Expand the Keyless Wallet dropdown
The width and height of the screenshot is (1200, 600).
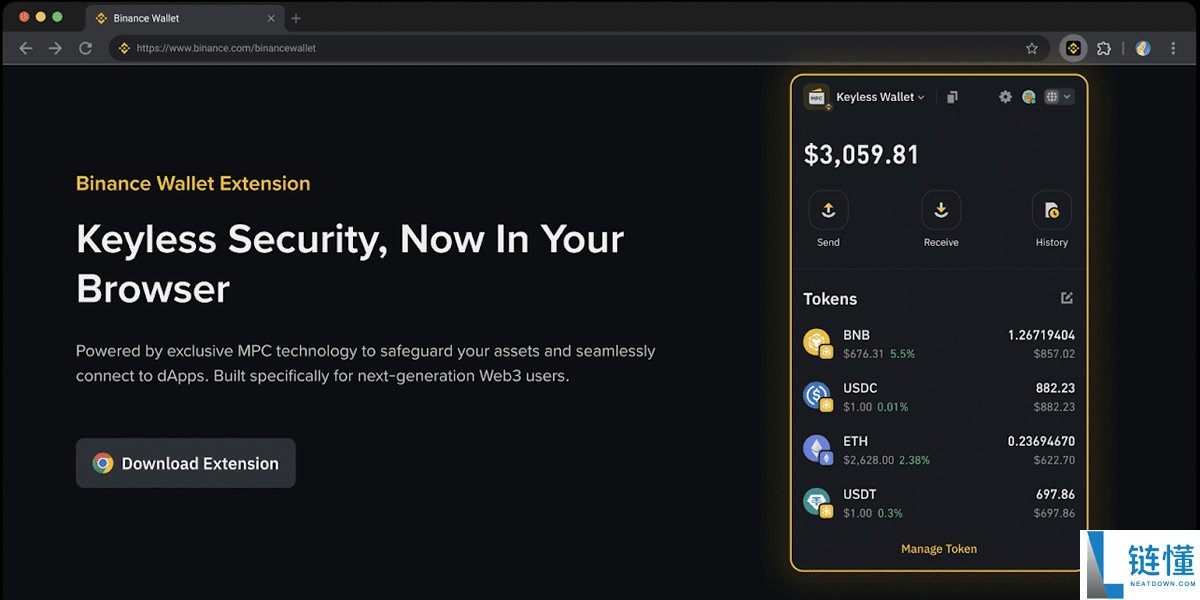click(880, 97)
